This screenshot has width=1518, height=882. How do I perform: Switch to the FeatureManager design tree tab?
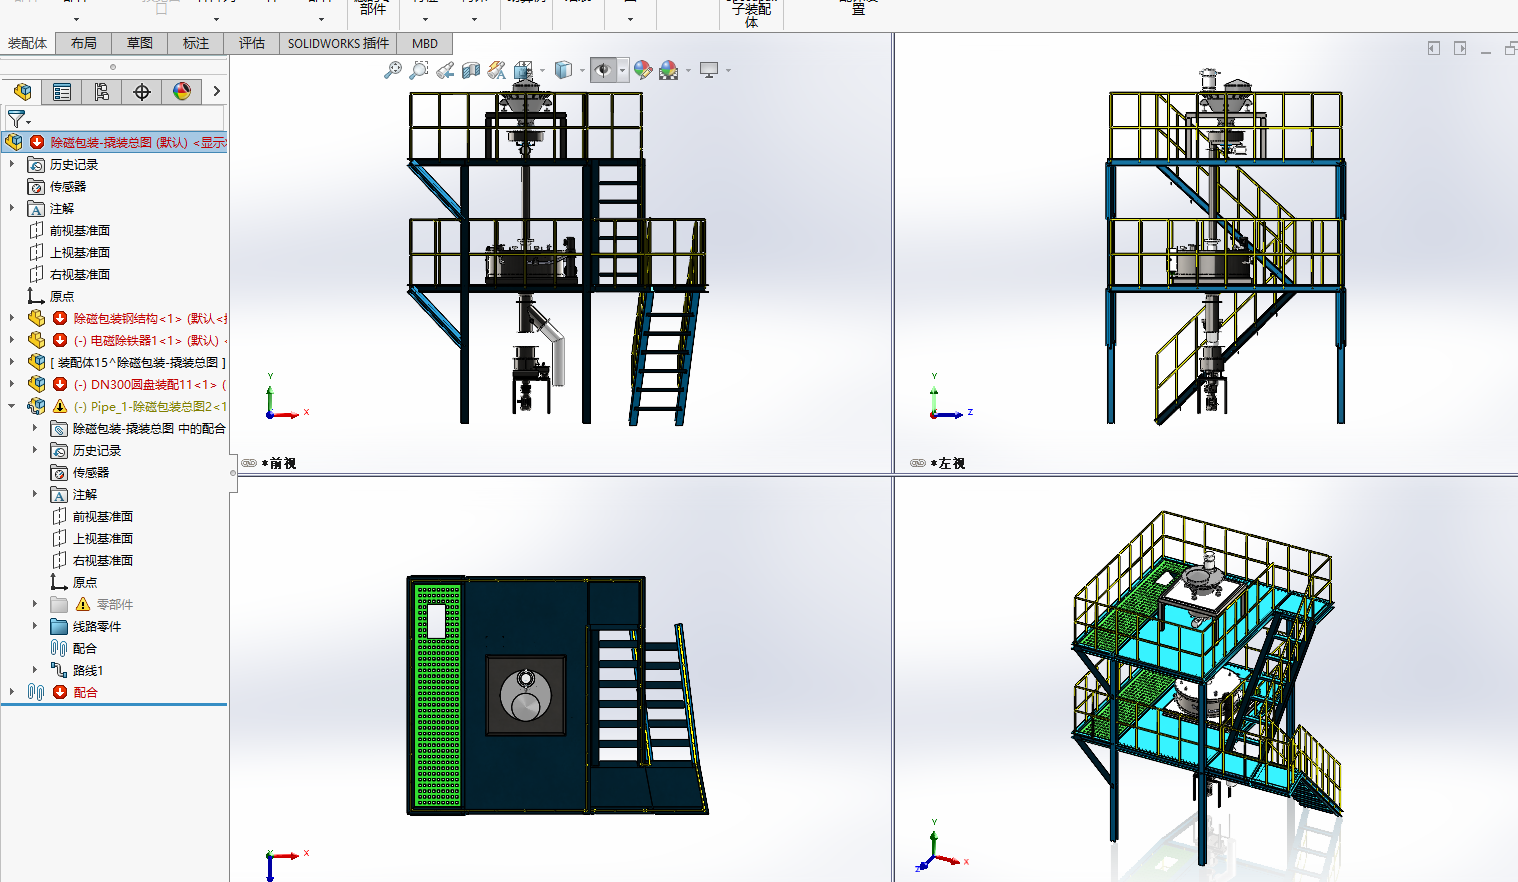[x=22, y=92]
